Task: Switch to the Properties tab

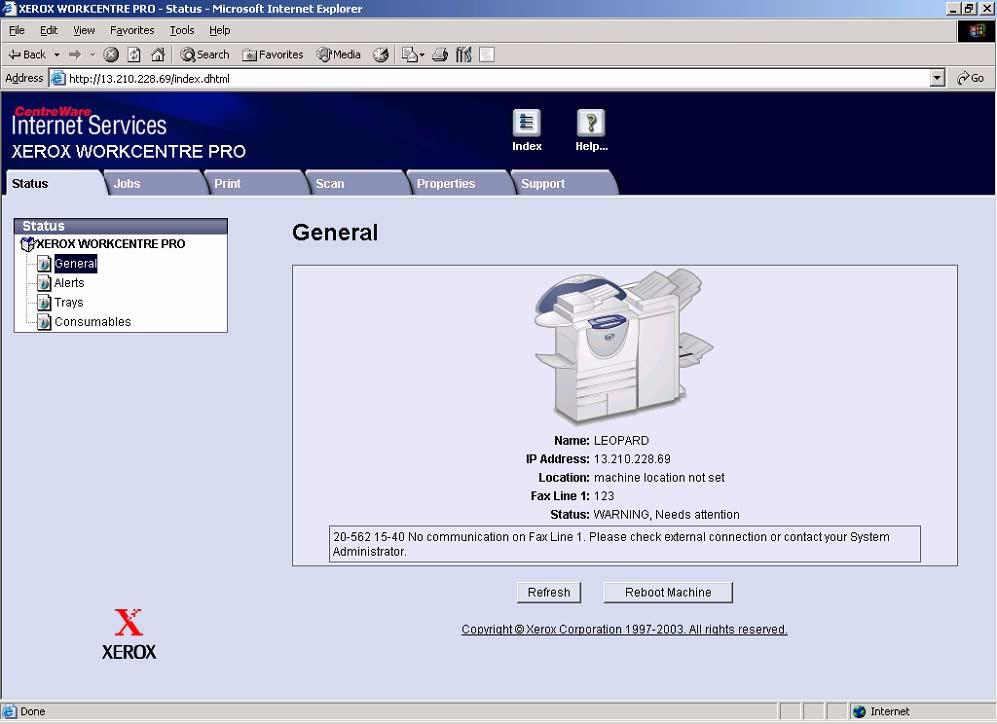Action: coord(459,183)
